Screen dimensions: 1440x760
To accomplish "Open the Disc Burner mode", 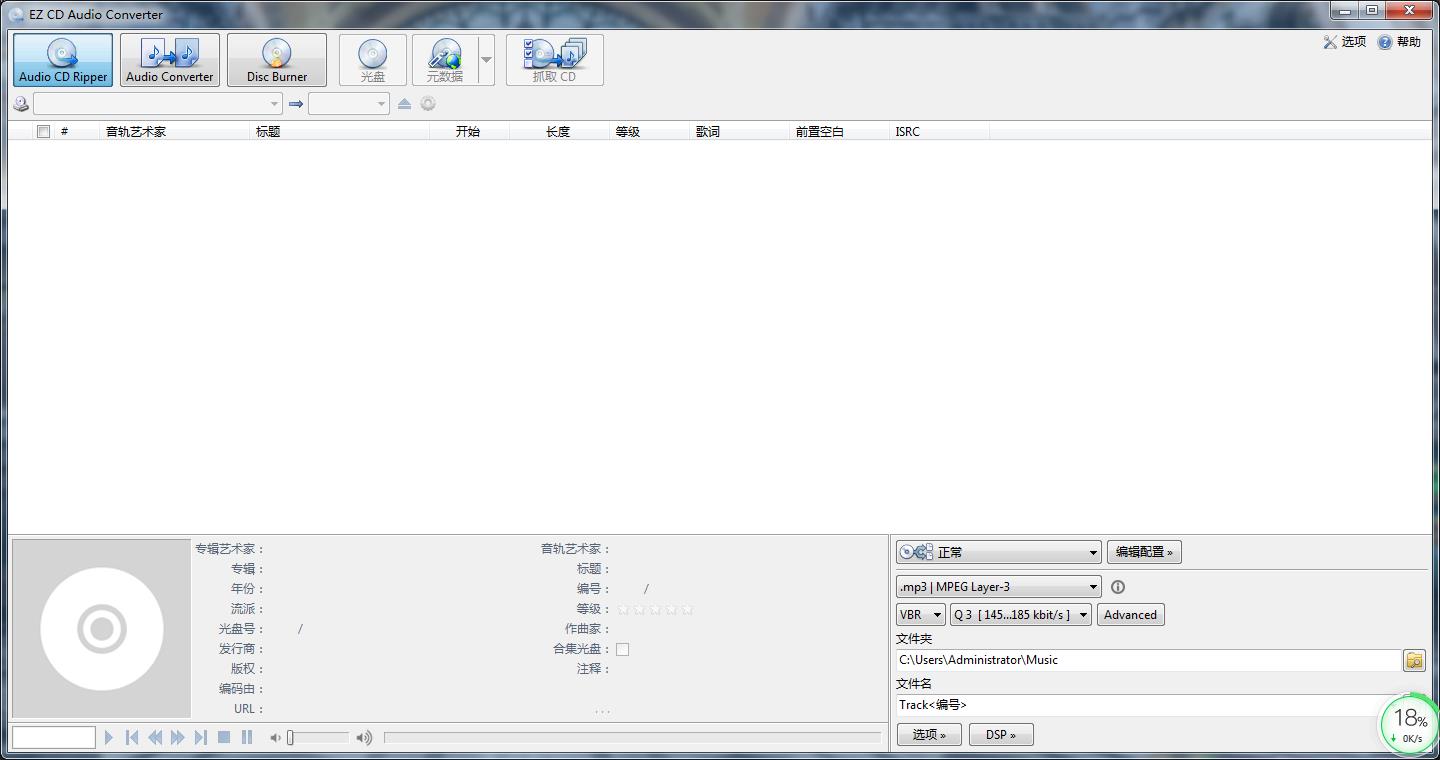I will (277, 60).
